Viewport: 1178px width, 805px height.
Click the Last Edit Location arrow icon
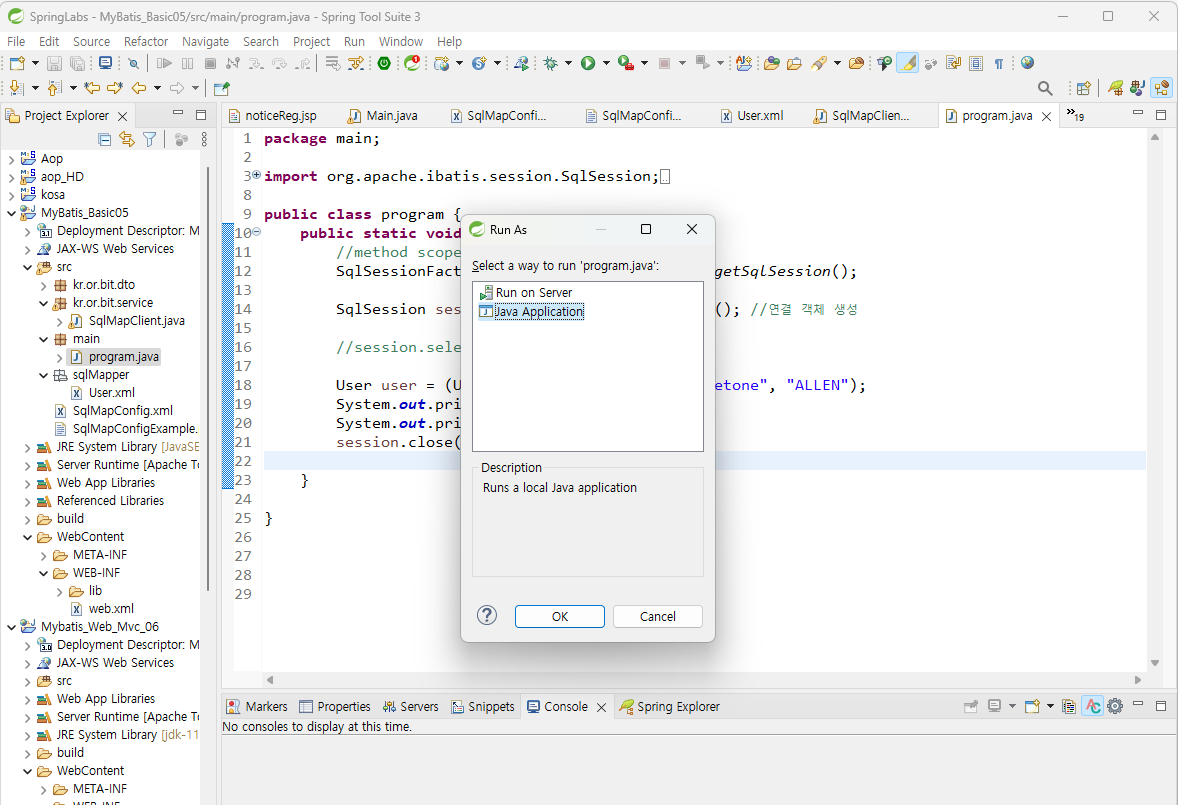[92, 88]
